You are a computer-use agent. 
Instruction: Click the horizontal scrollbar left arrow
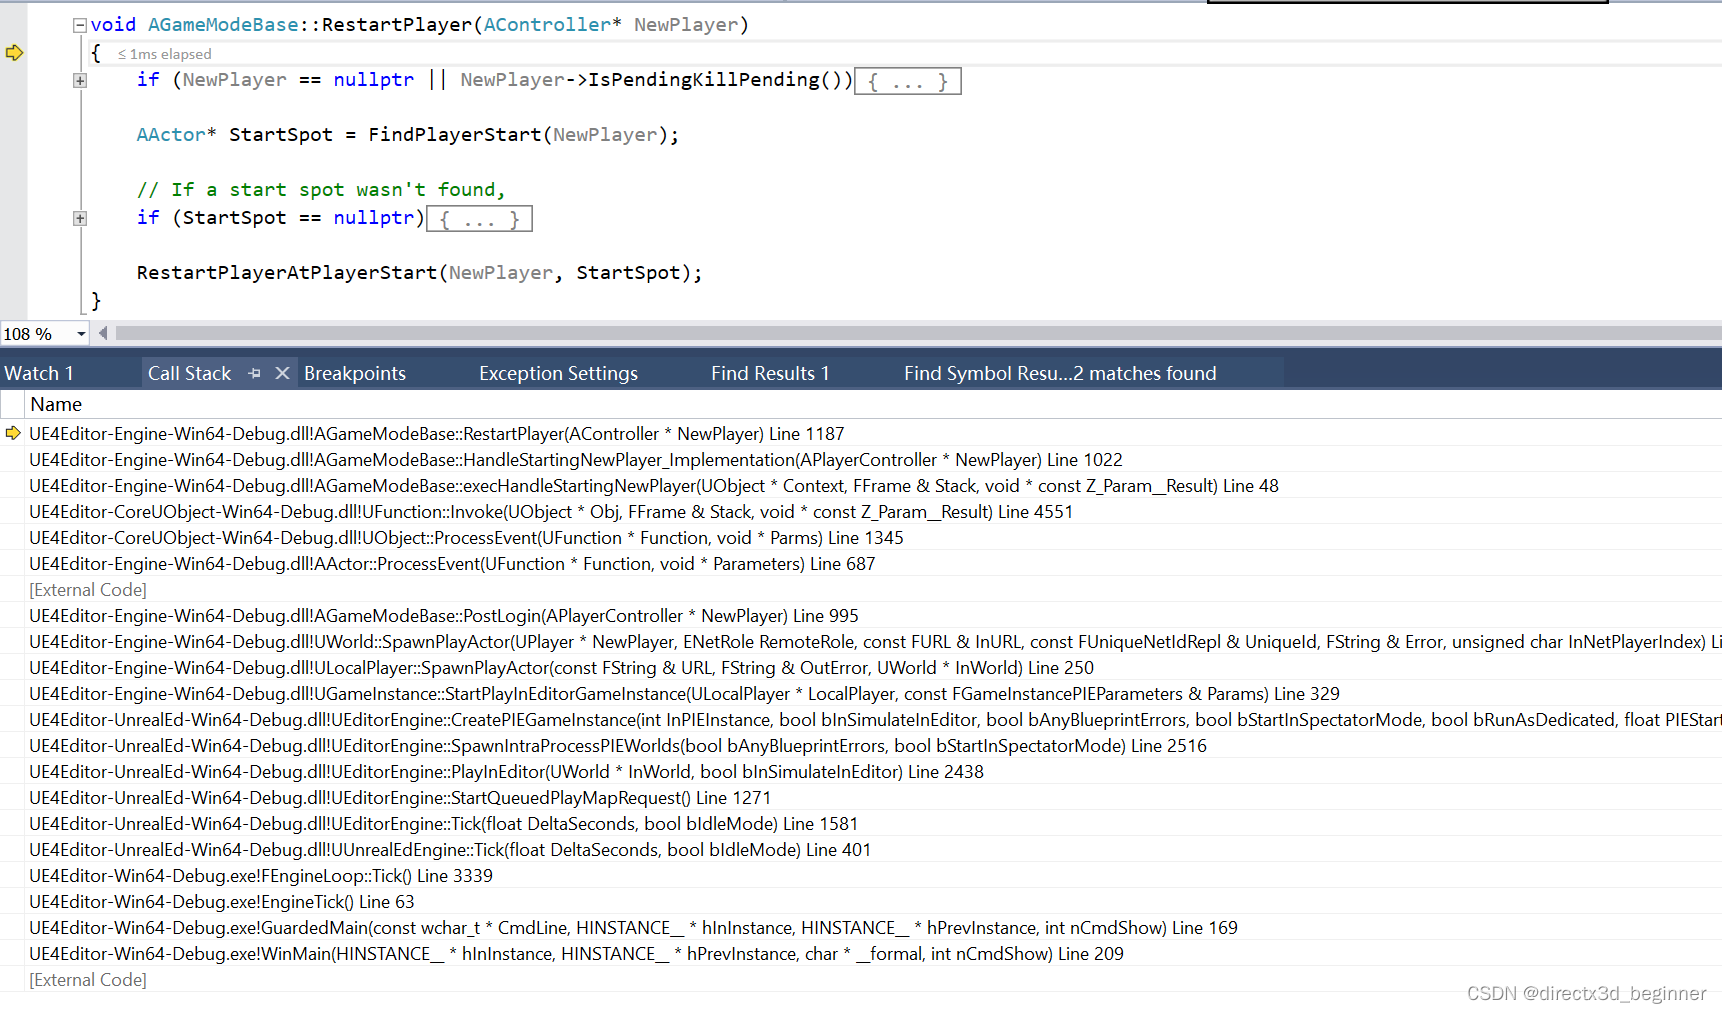point(103,333)
